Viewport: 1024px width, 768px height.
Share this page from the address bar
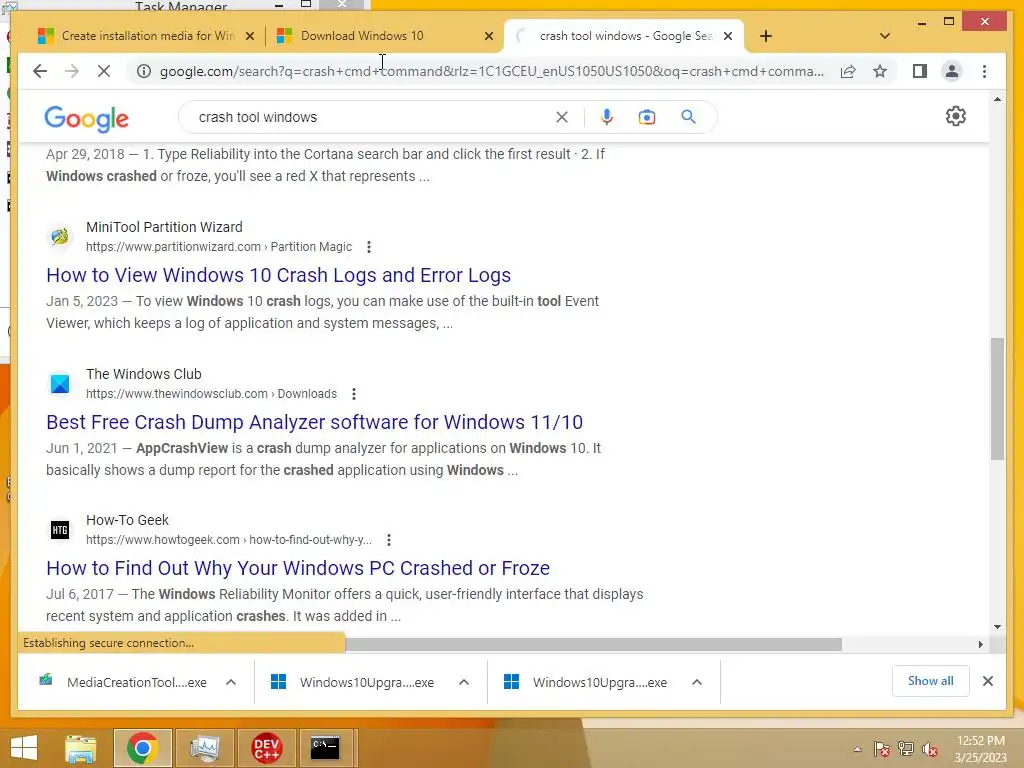pyautogui.click(x=848, y=71)
